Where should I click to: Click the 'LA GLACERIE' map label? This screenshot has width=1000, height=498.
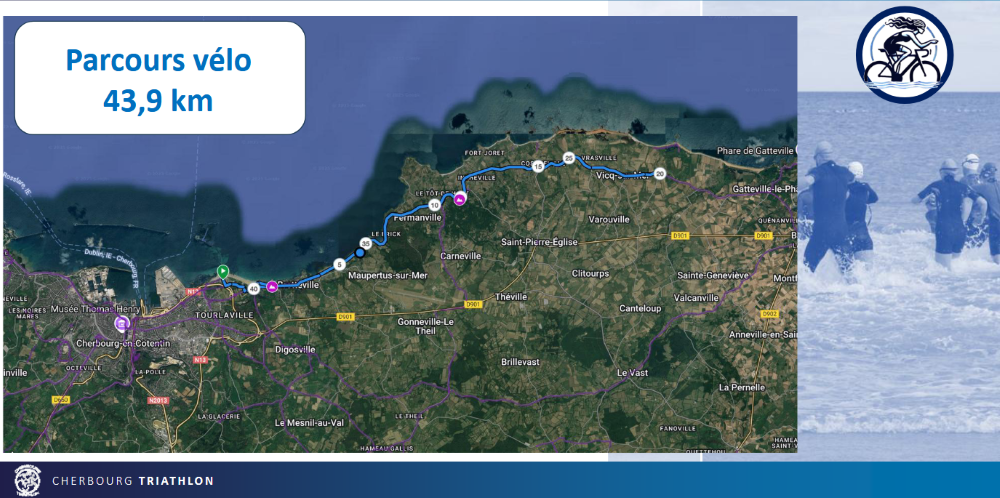(219, 416)
